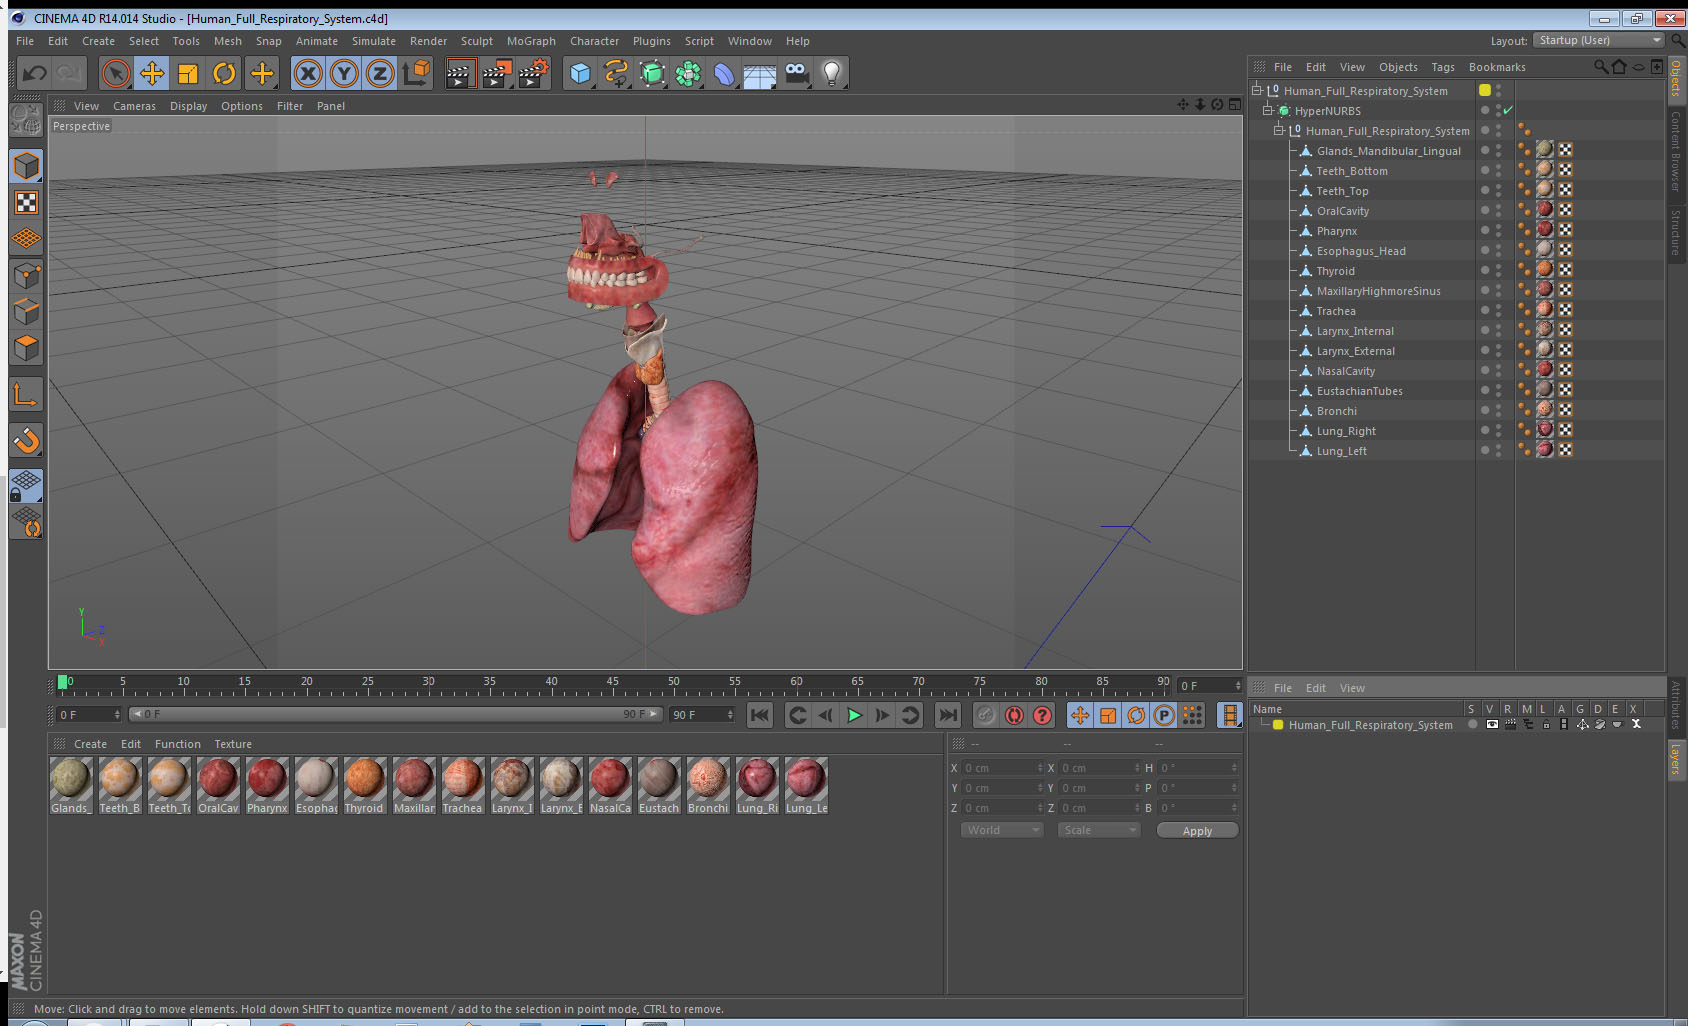Open the Layers side tab

[1676, 760]
